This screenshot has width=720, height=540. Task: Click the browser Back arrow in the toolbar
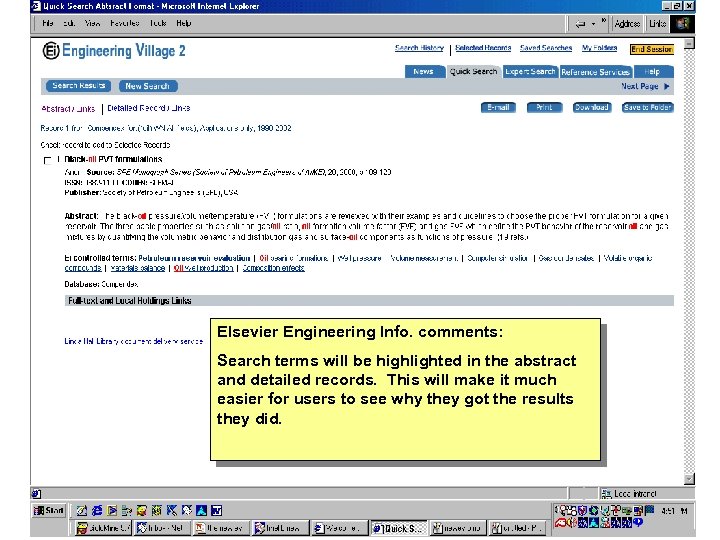580,24
